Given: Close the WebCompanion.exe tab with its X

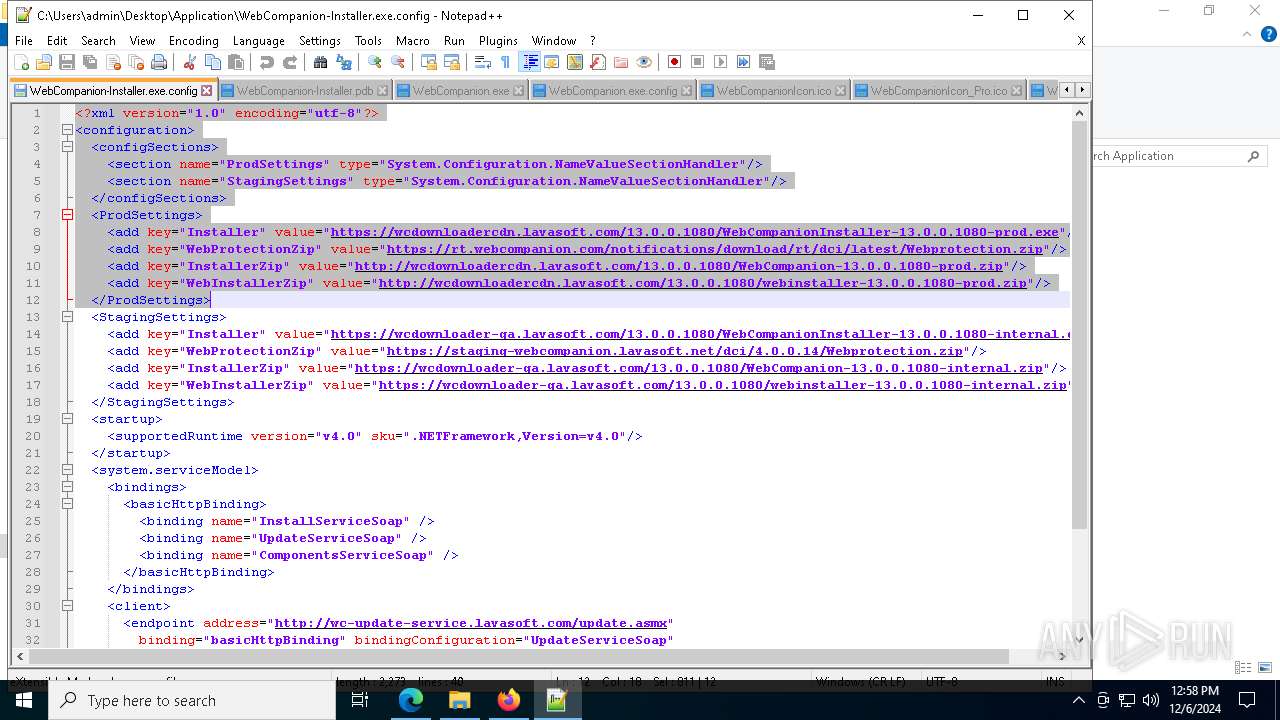Looking at the screenshot, I should coord(519,91).
